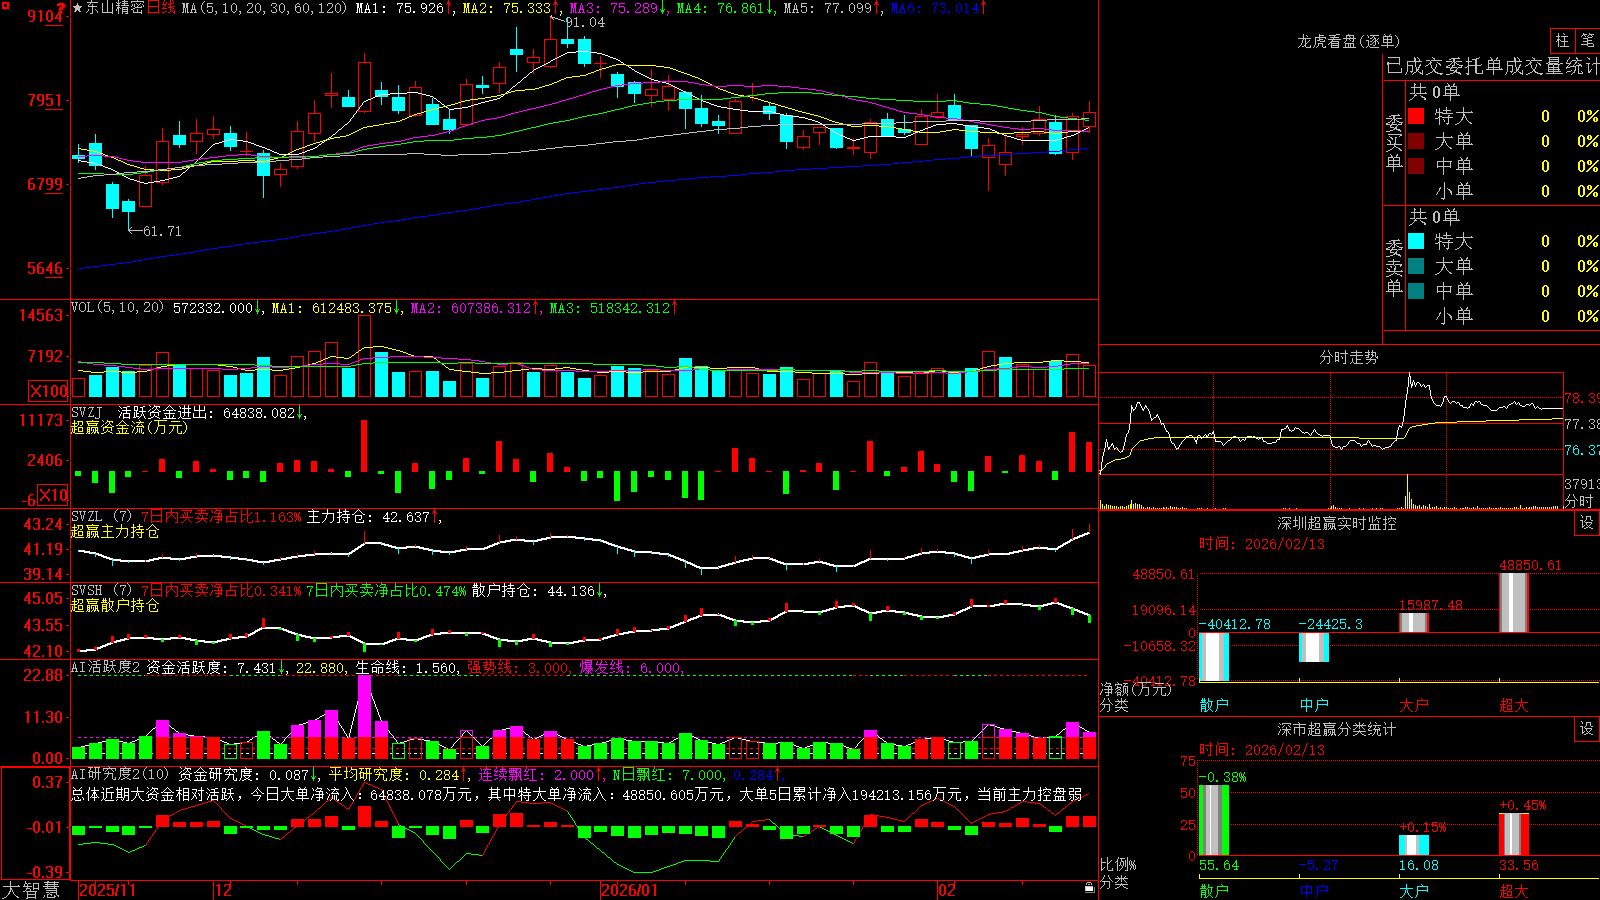Viewport: 1600px width, 900px height.
Task: Click the 超赢主力持仓 label
Action: coord(115,531)
